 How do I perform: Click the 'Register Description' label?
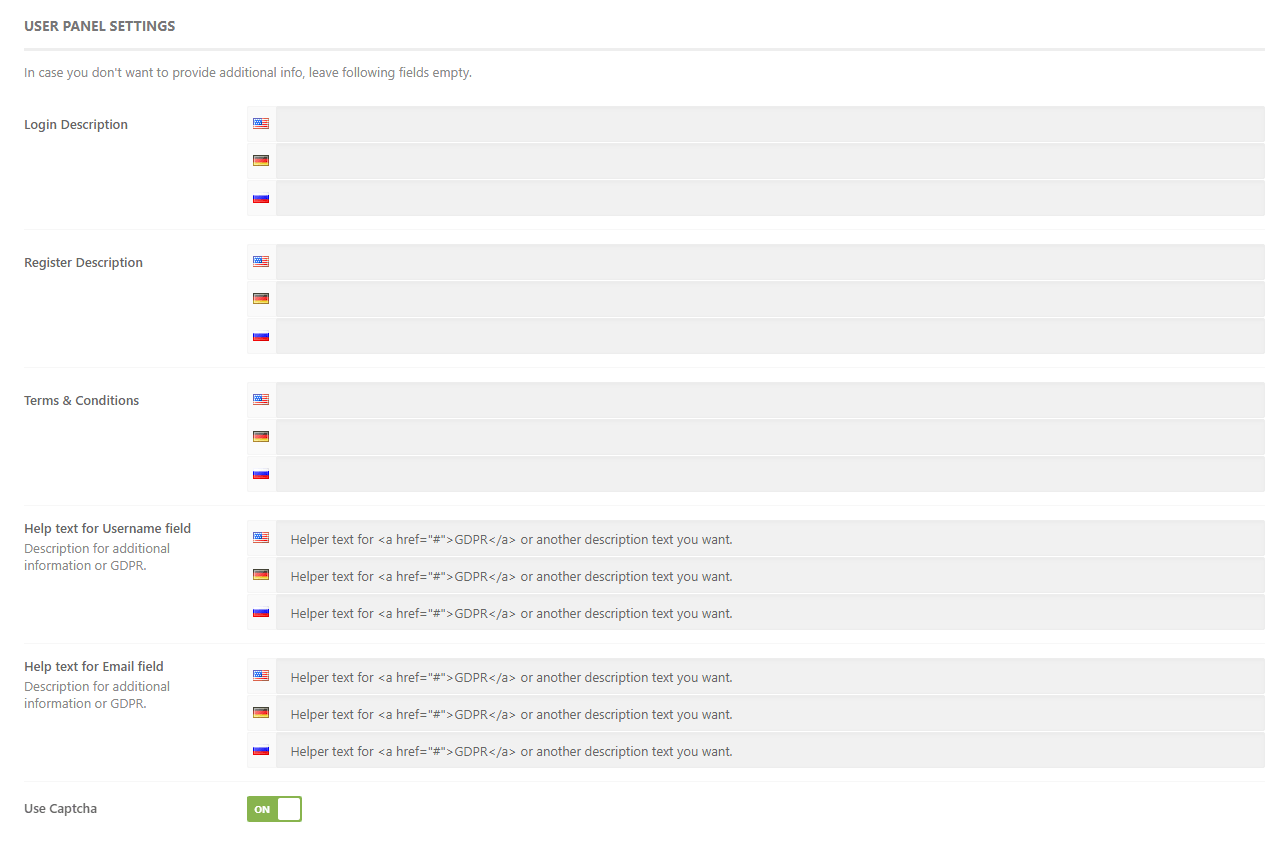click(x=83, y=263)
